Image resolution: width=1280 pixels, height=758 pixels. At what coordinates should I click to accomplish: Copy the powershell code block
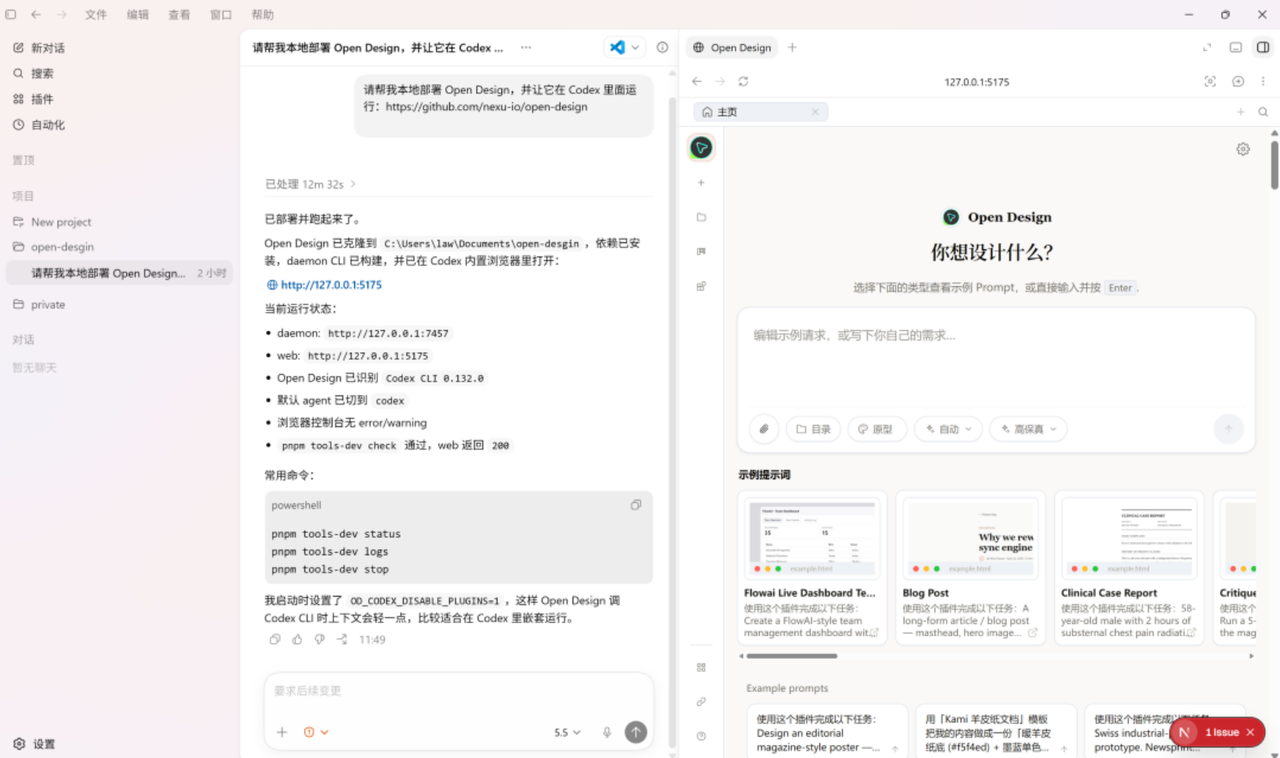(636, 505)
